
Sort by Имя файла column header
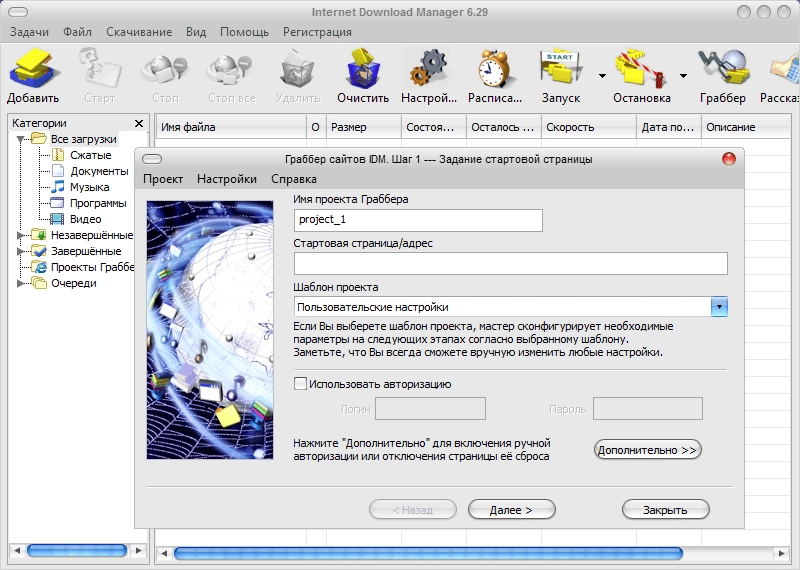tap(231, 127)
